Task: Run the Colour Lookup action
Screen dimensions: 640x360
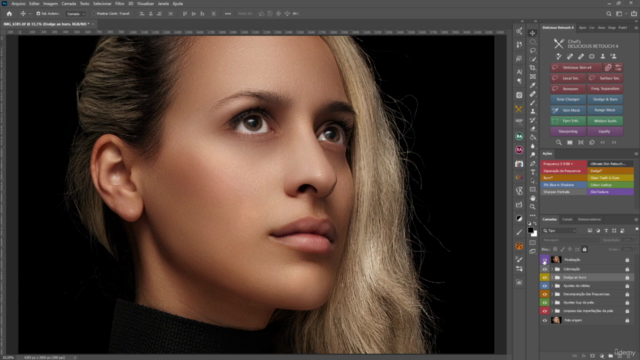Action: (x=611, y=185)
